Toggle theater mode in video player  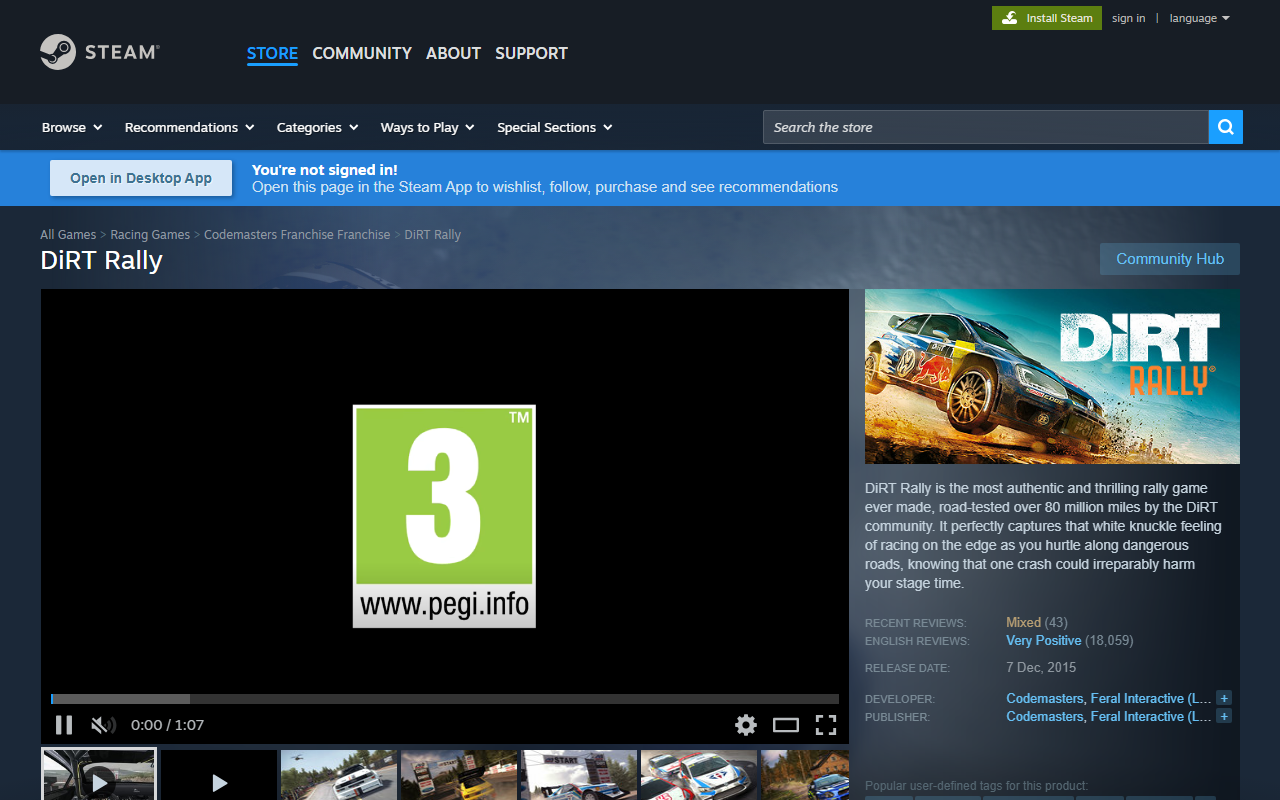(x=786, y=725)
